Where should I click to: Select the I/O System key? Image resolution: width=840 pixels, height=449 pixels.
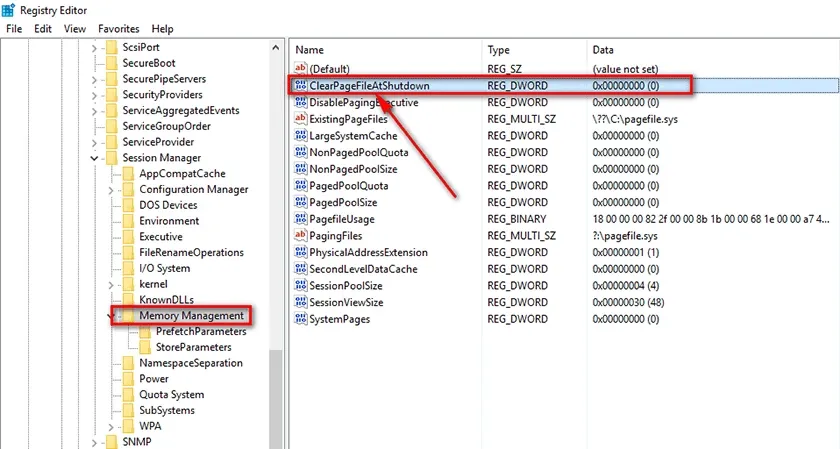coord(164,268)
